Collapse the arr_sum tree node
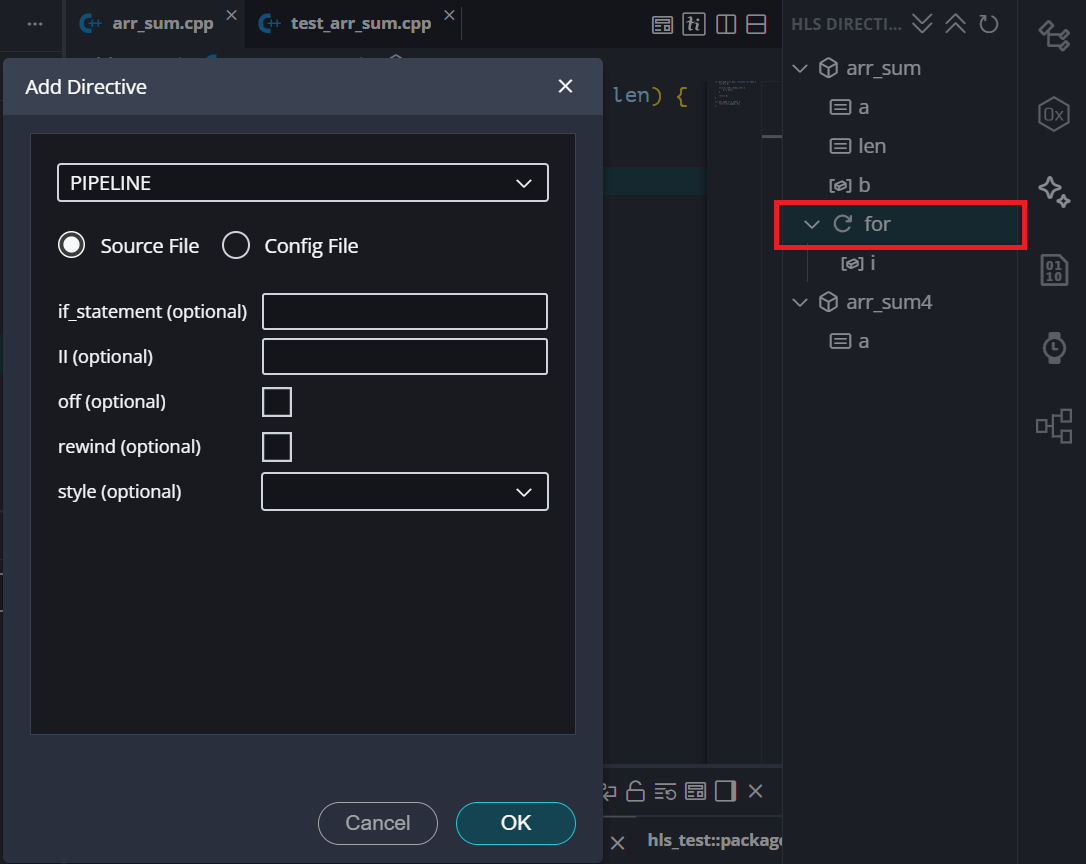The image size is (1086, 864). coord(800,69)
